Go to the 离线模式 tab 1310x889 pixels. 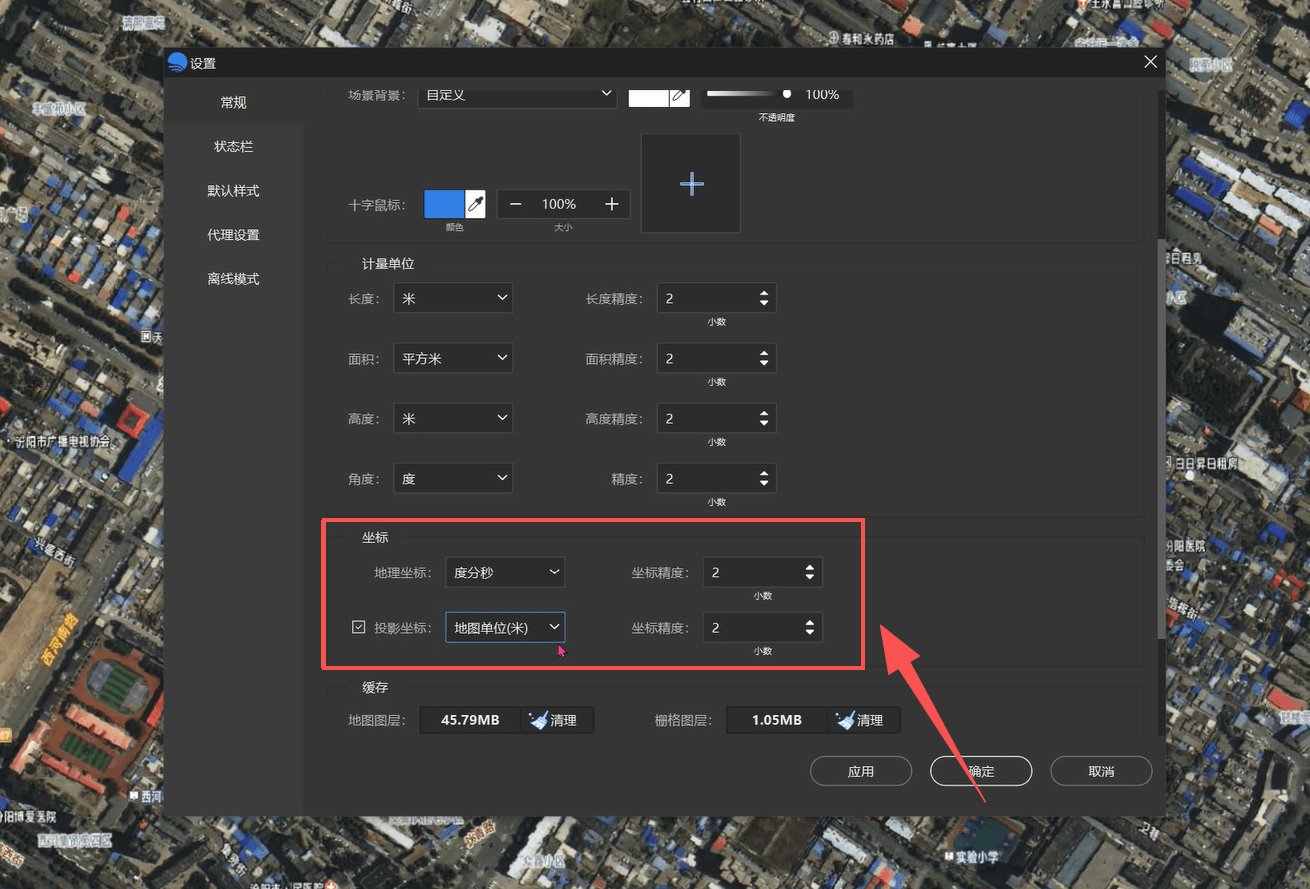tap(233, 278)
